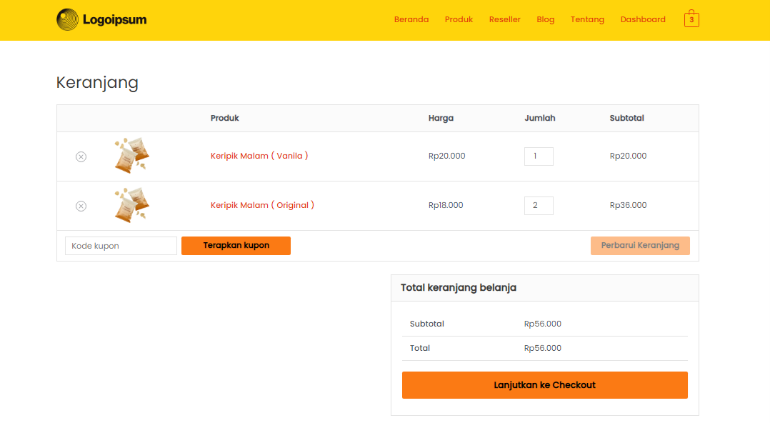Screen dimensions: 770x423
Task: Proceed with Lanjutkan ke Checkout button
Action: (x=544, y=385)
